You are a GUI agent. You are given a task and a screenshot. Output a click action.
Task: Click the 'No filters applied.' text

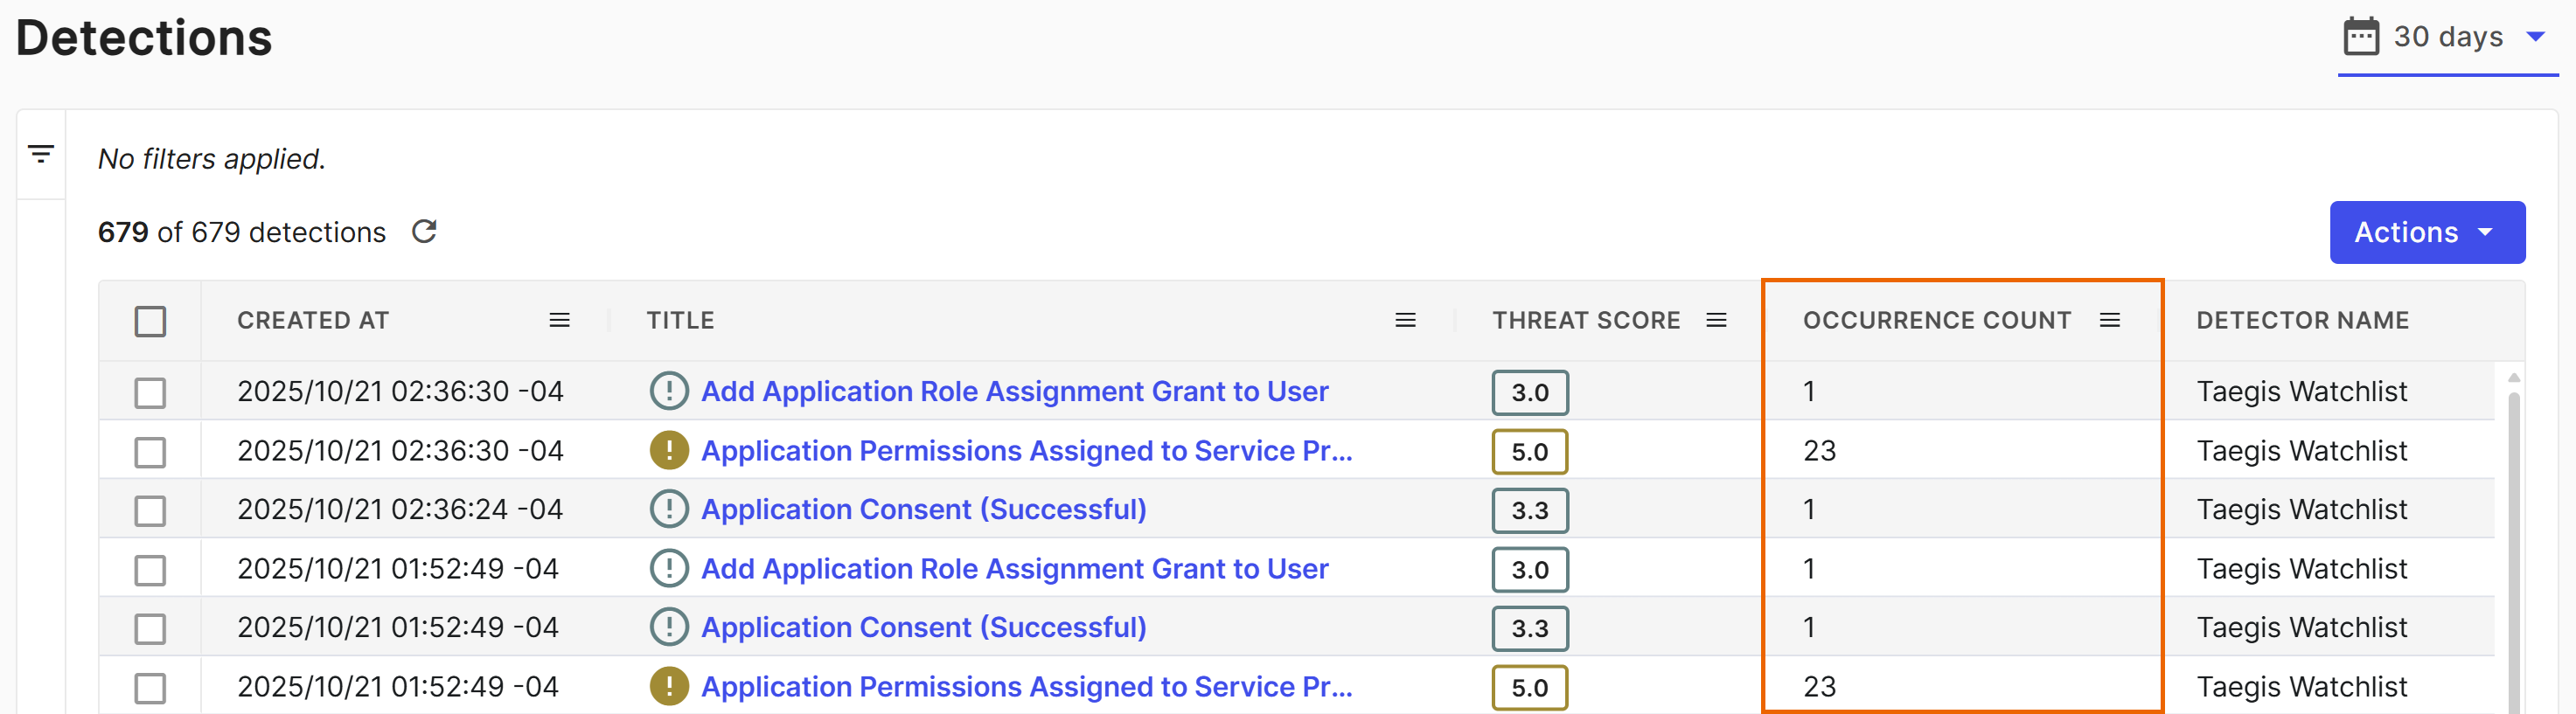pyautogui.click(x=212, y=159)
